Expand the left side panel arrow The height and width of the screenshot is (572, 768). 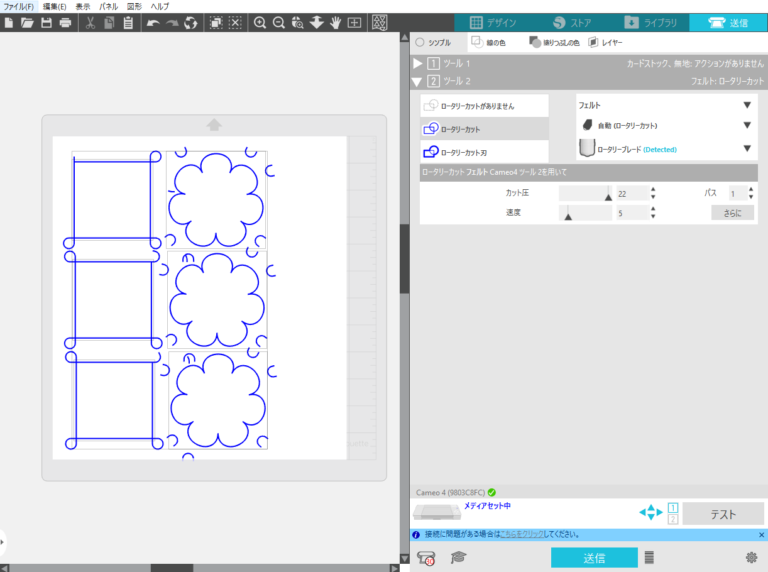[2, 542]
